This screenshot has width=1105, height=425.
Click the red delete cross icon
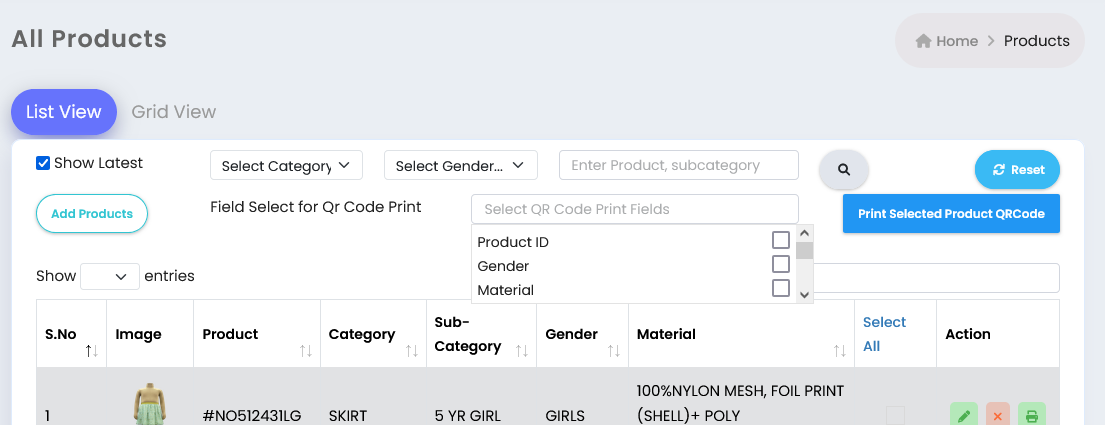tap(998, 416)
